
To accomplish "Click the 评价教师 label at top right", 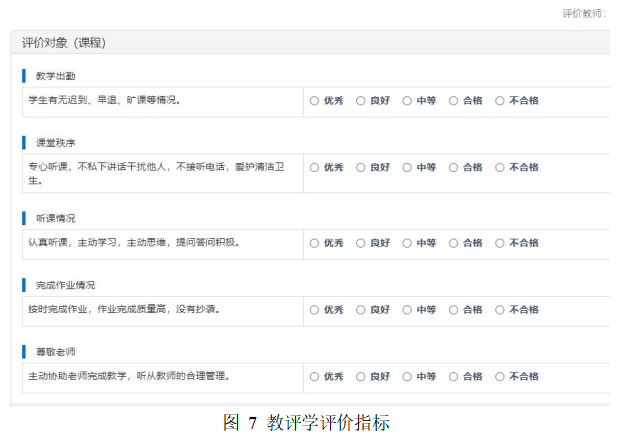I will coord(583,13).
